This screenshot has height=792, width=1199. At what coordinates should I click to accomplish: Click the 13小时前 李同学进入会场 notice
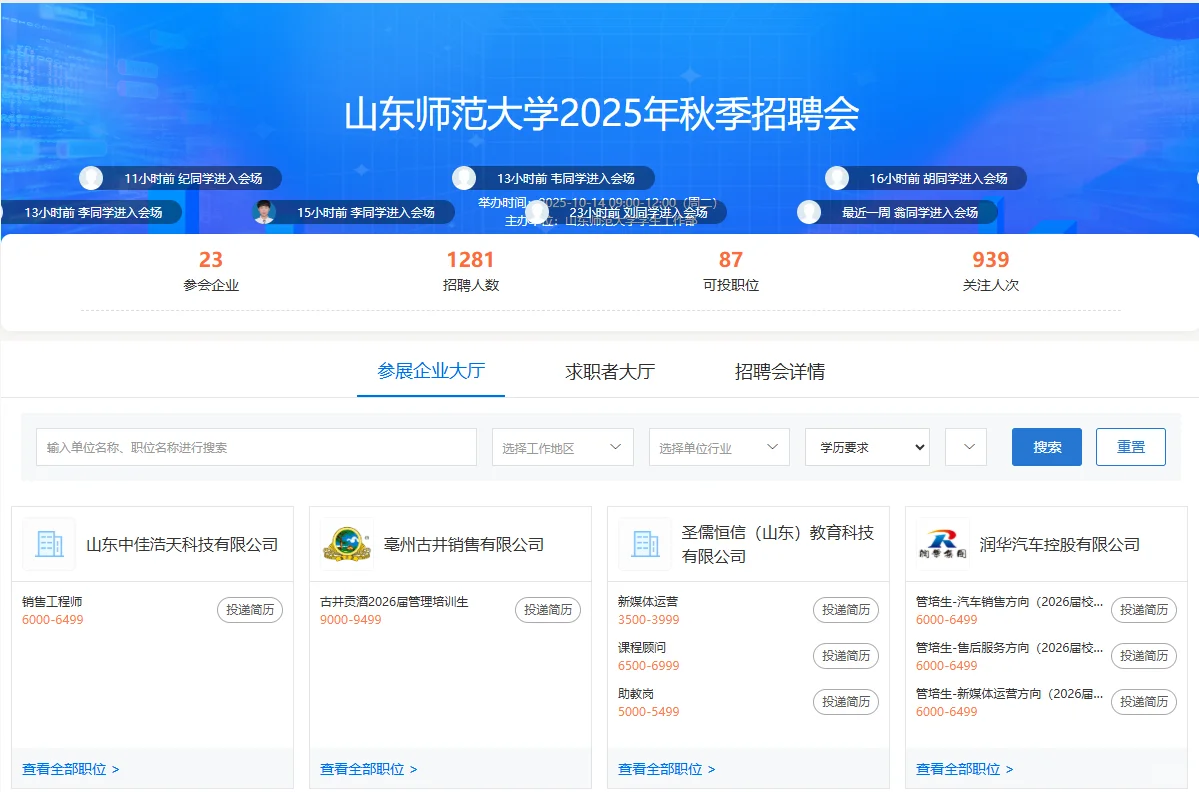click(93, 212)
